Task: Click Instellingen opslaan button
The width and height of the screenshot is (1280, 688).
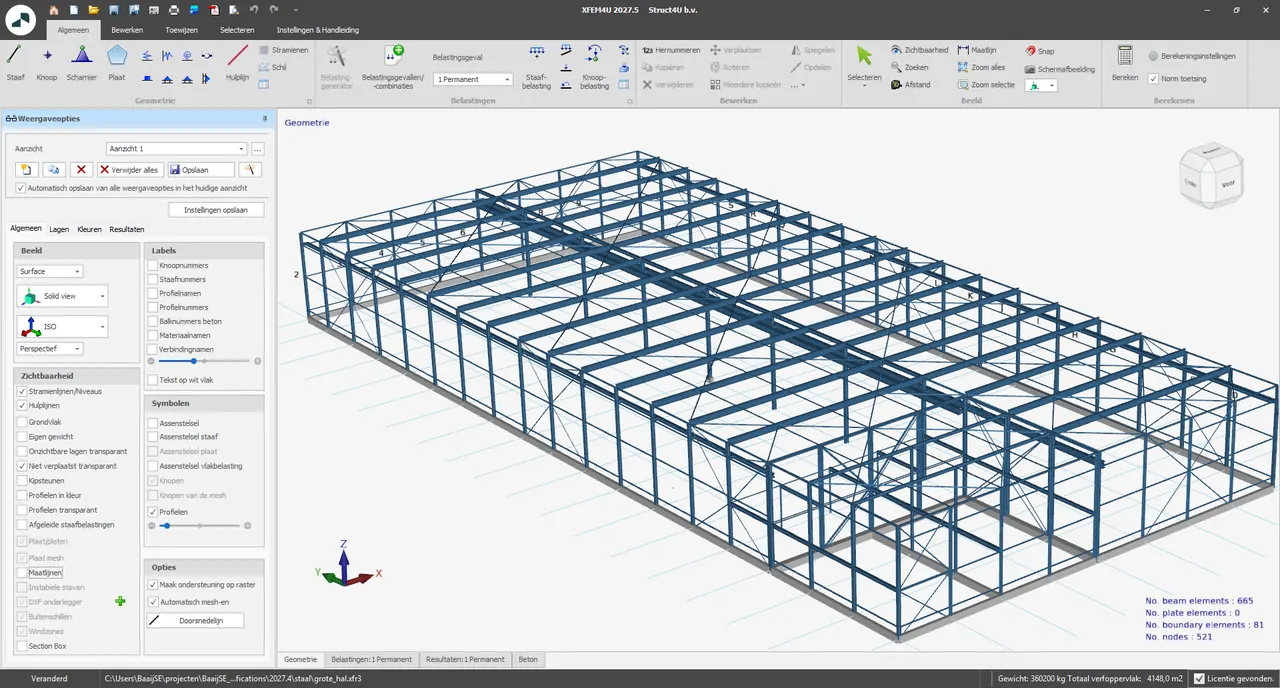Action: click(x=216, y=210)
